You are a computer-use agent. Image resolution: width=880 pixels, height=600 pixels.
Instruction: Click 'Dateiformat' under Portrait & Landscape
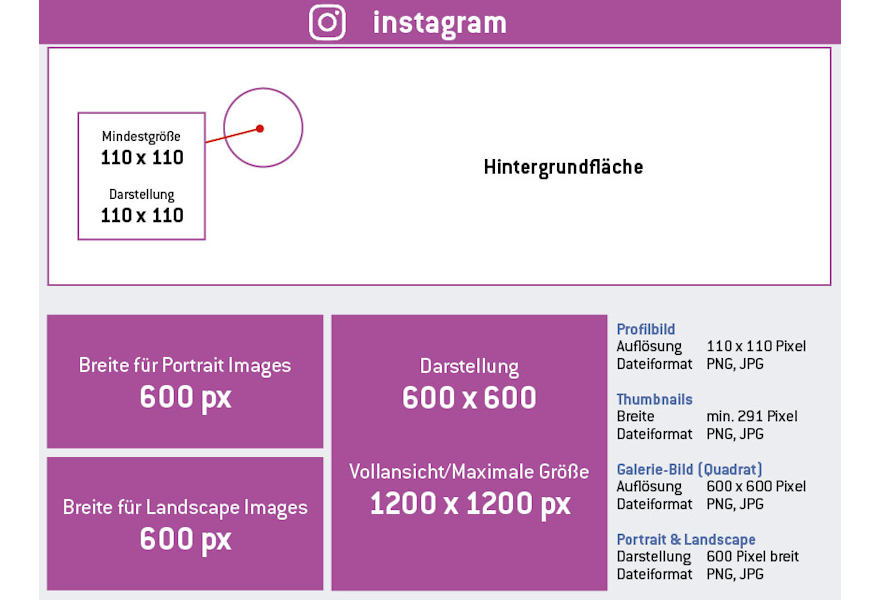(x=654, y=574)
